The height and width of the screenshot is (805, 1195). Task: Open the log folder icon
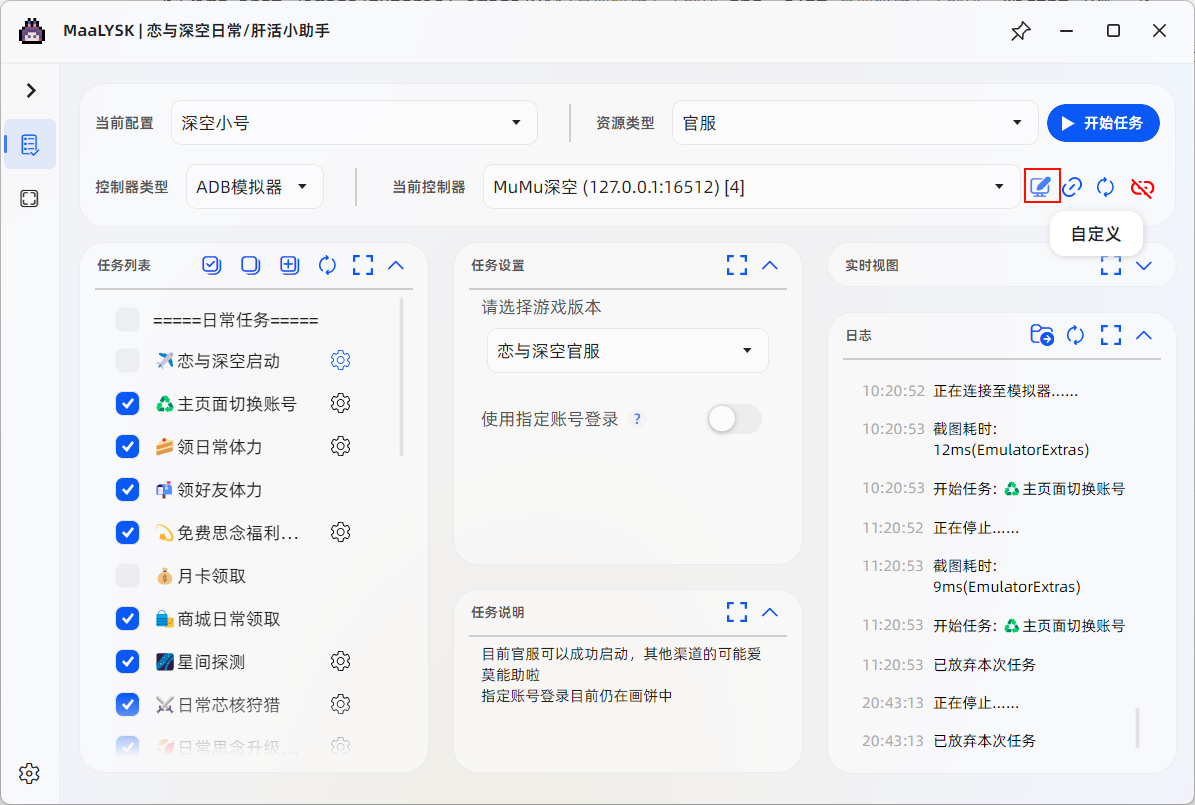click(x=1042, y=335)
